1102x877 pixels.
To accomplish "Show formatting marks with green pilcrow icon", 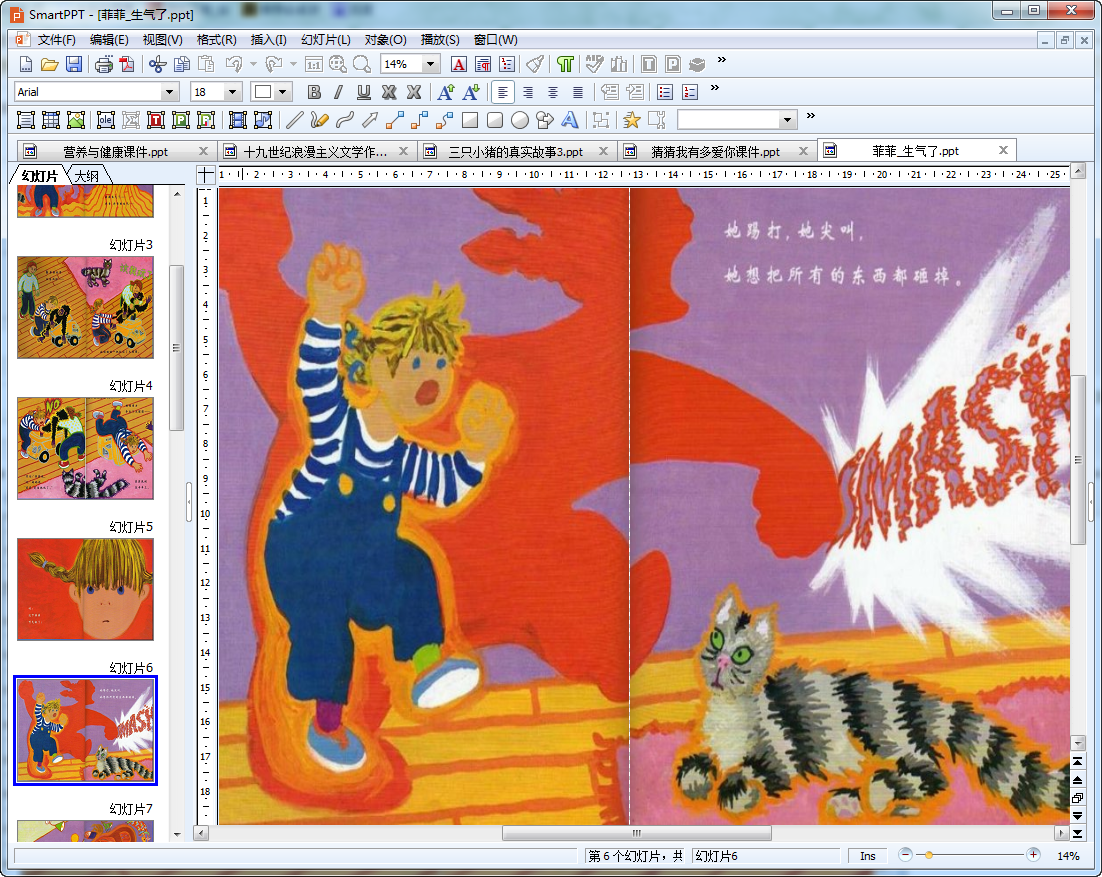I will 565,65.
